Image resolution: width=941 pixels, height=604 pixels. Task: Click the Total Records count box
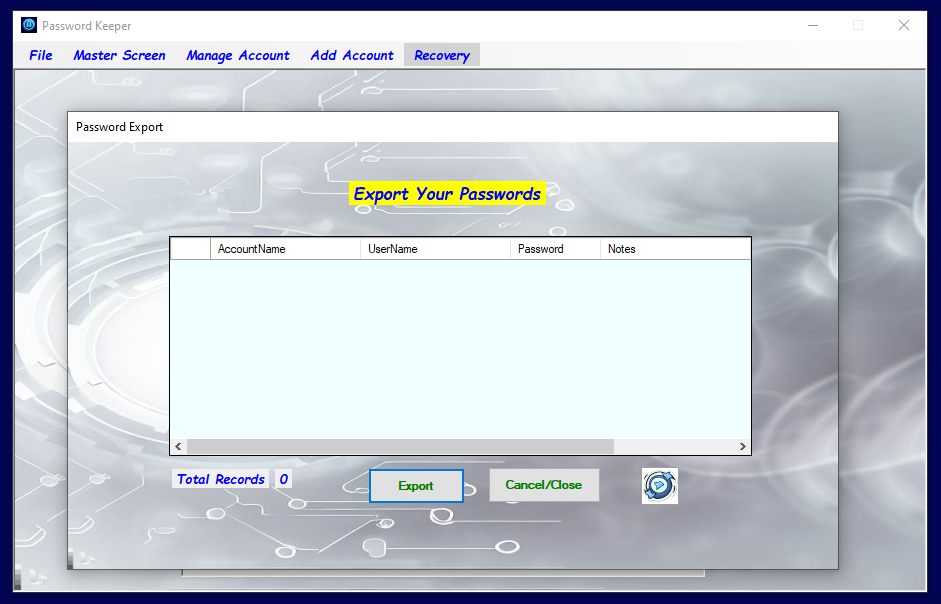coord(283,479)
